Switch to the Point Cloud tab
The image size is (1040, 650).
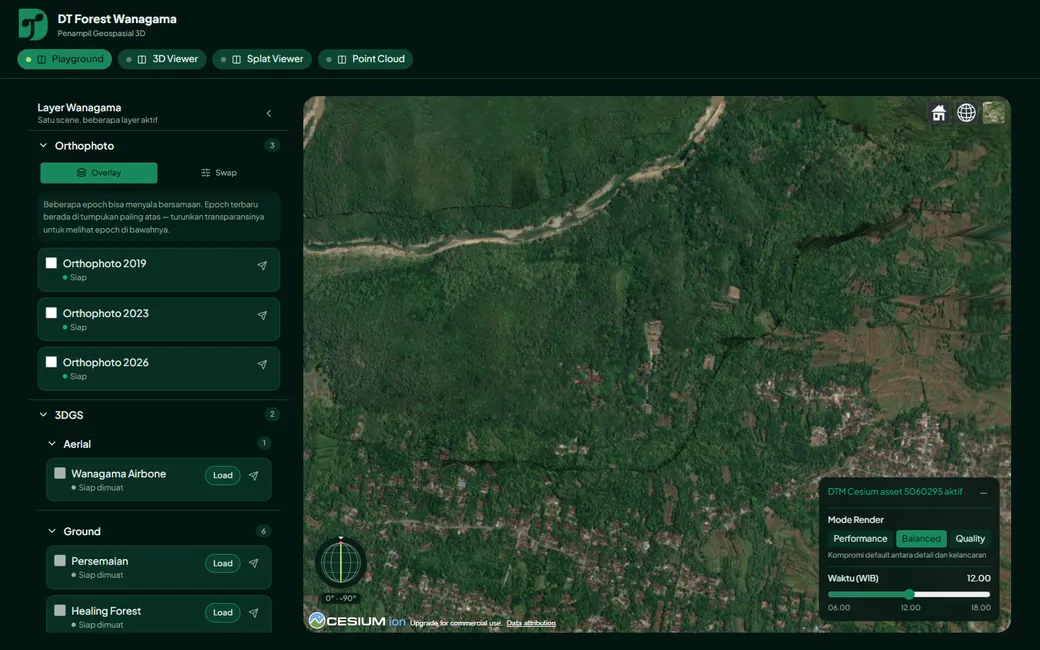coord(365,59)
